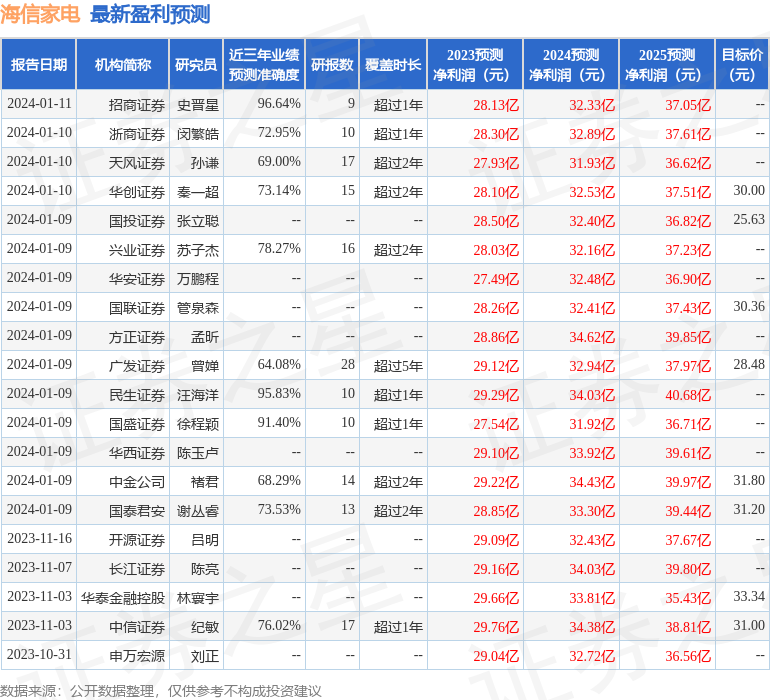Click researcher name 秦一超
Screen dimensions: 770x700
coord(197,192)
